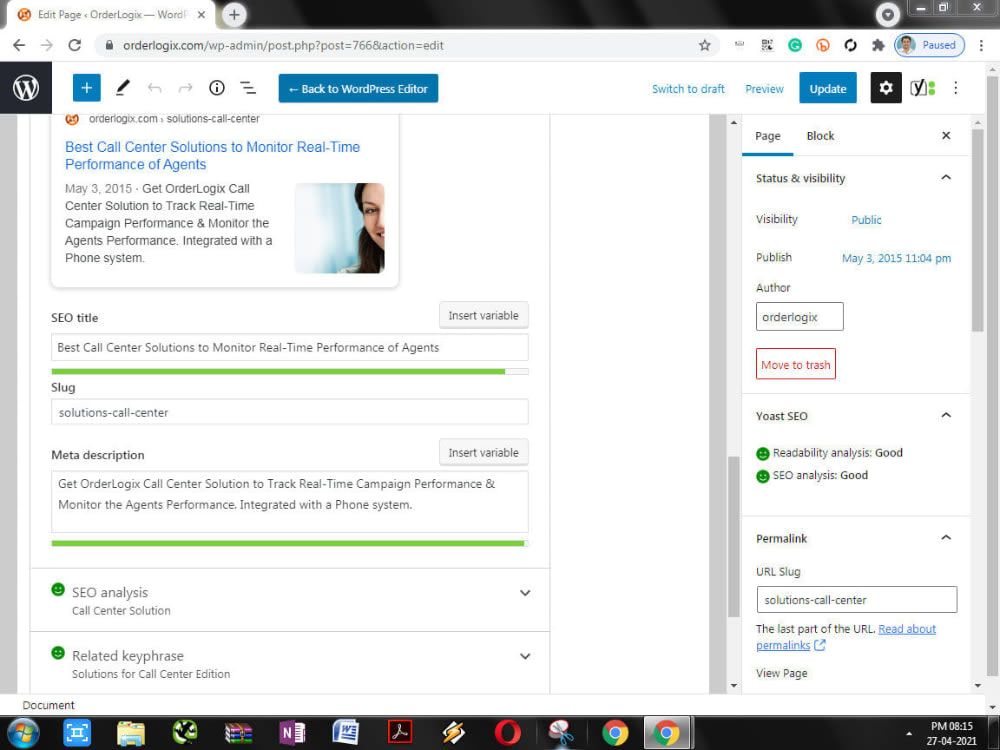Screen dimensions: 1000x750
Task: Open OneNote from the taskbar
Action: 292,733
